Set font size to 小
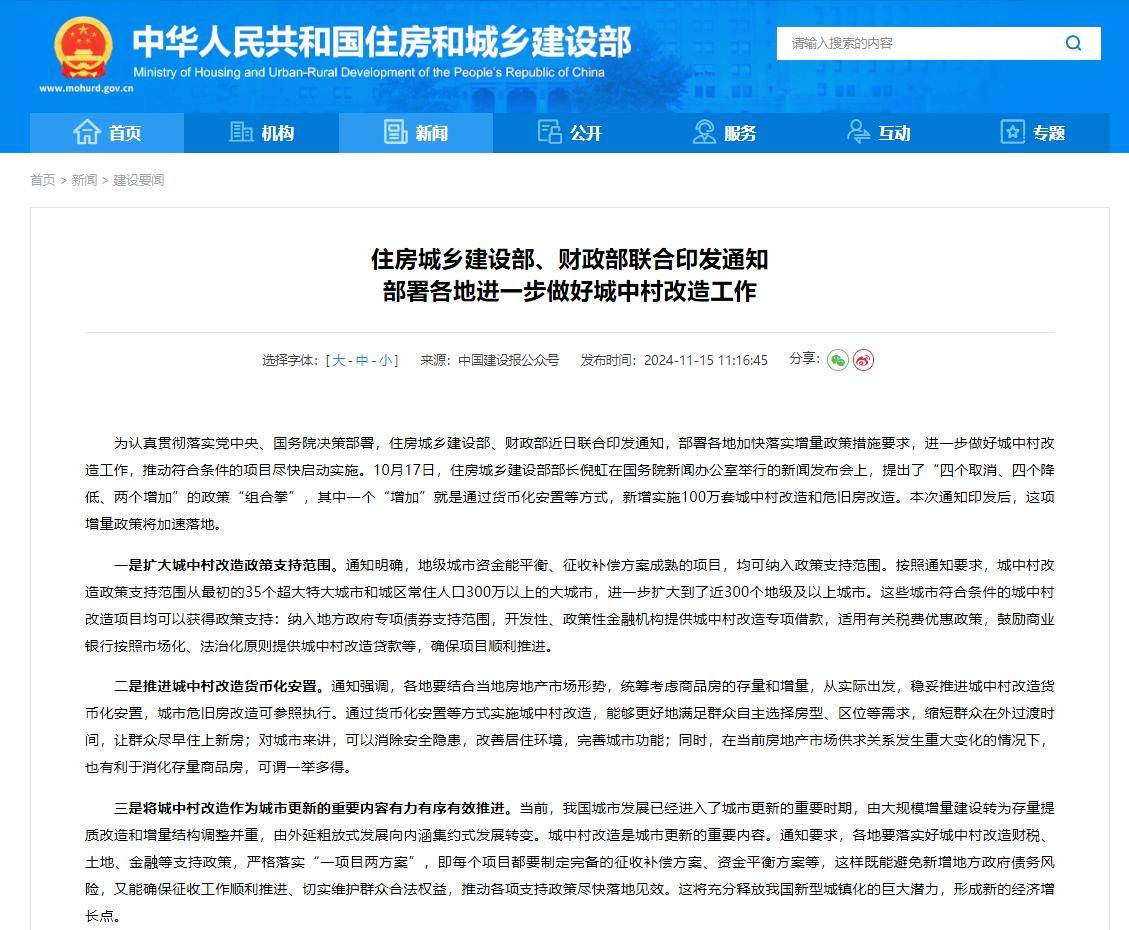This screenshot has height=930, width=1129. (x=386, y=360)
